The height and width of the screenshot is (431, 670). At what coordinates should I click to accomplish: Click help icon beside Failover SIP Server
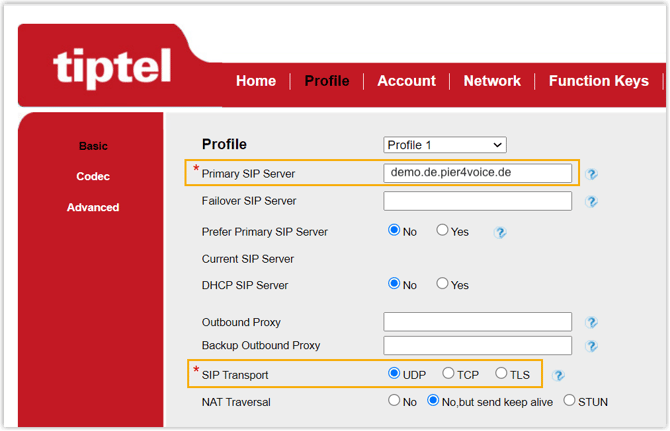click(592, 201)
